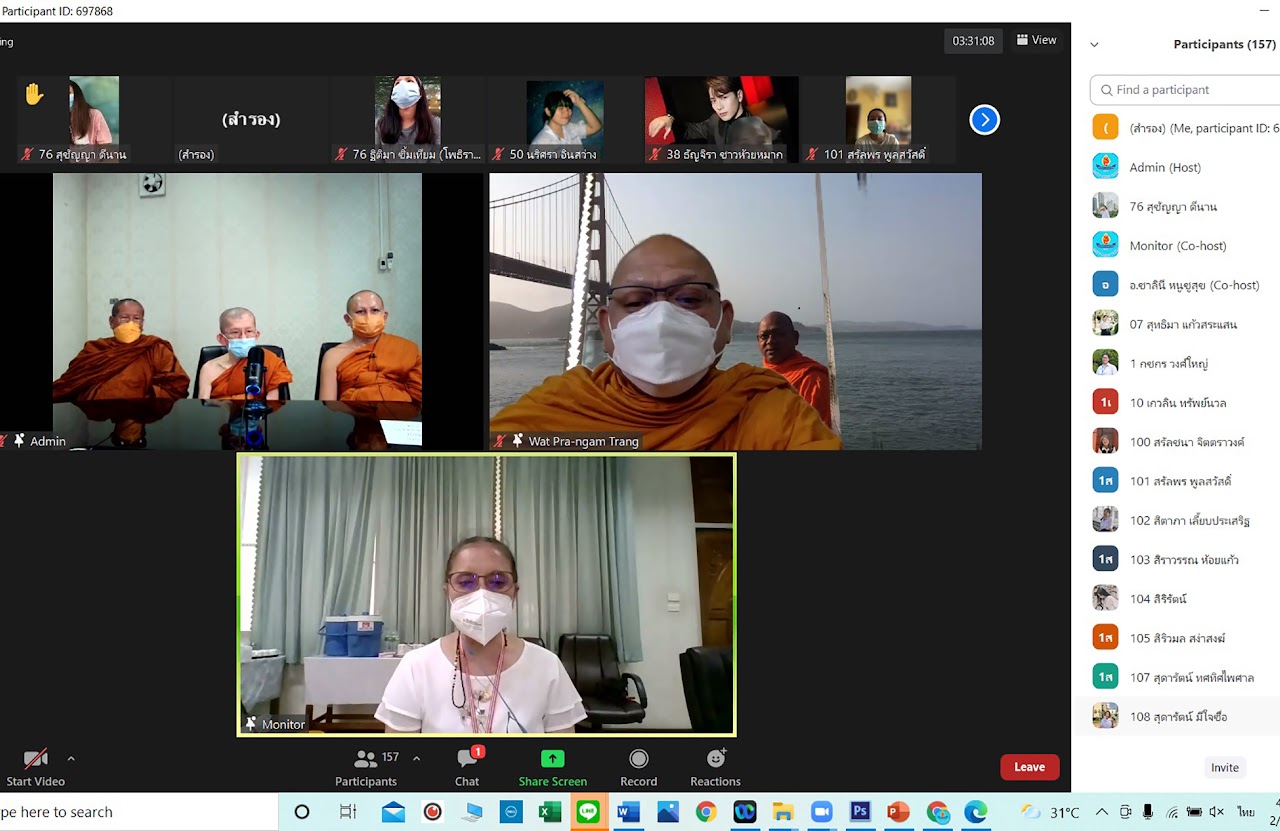
Task: Open Zoom icon in the taskbar
Action: [x=821, y=812]
